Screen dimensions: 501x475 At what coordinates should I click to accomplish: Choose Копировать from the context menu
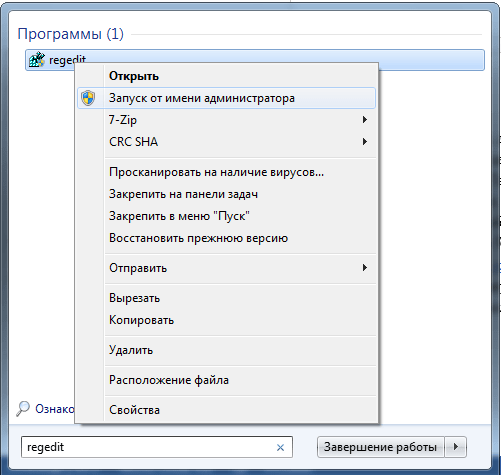coord(226,320)
